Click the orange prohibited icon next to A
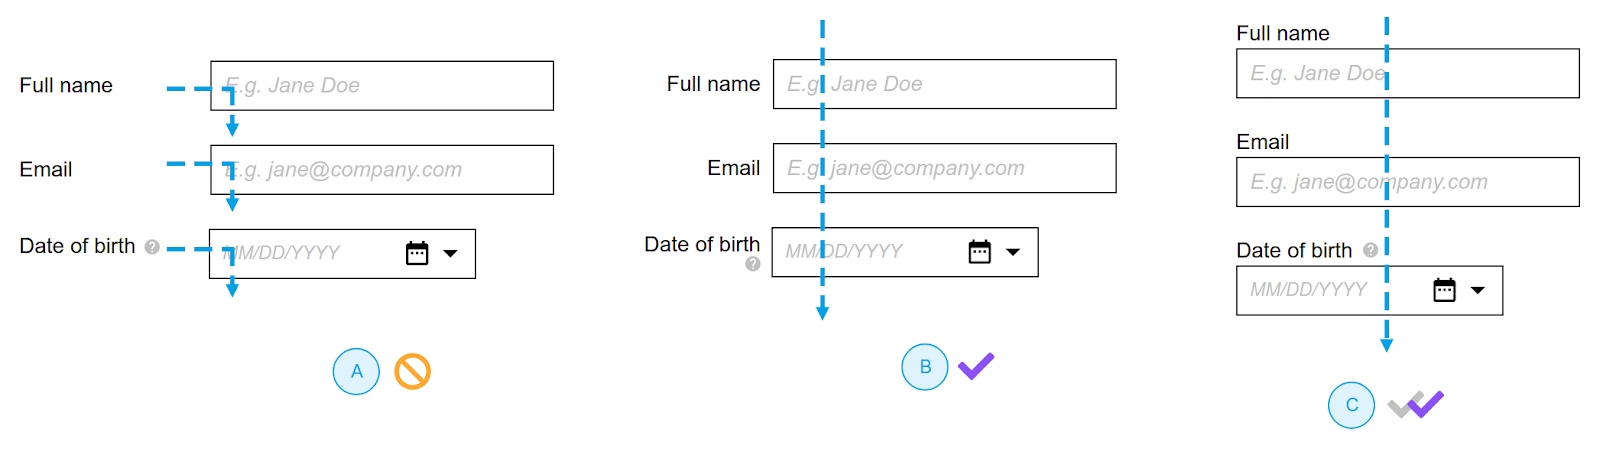Screen dimensions: 1600x458 412,371
